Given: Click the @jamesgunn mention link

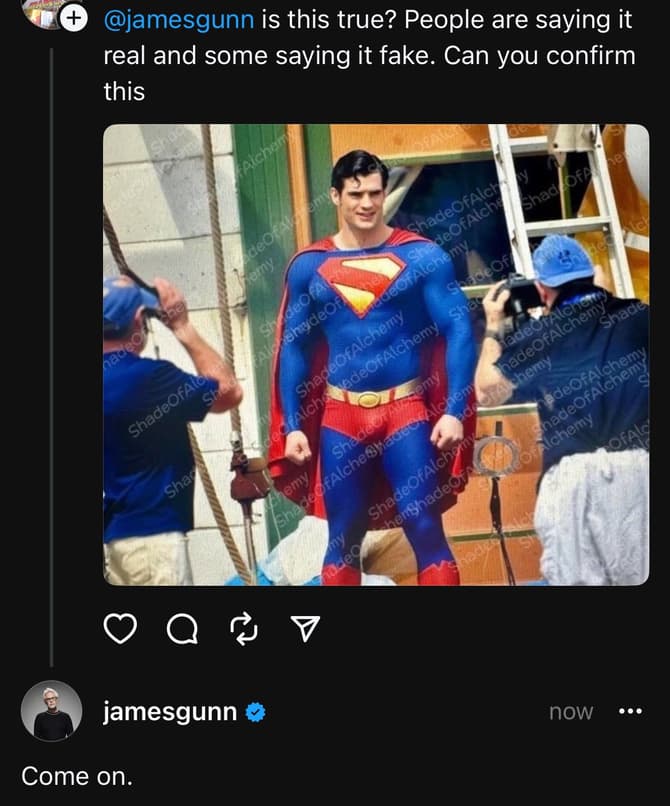Looking at the screenshot, I should point(179,17).
